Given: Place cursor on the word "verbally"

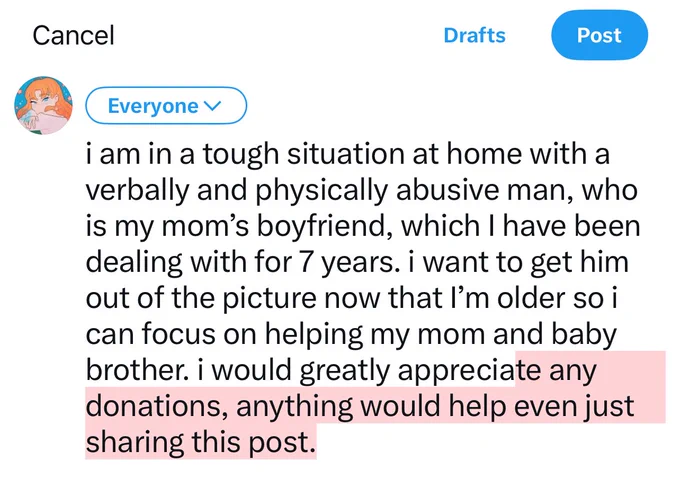Looking at the screenshot, I should coord(137,190).
